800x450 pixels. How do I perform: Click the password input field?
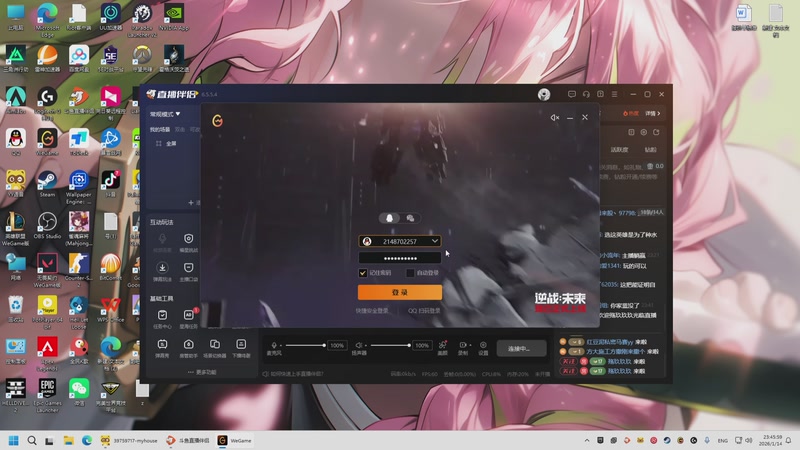tap(399, 258)
